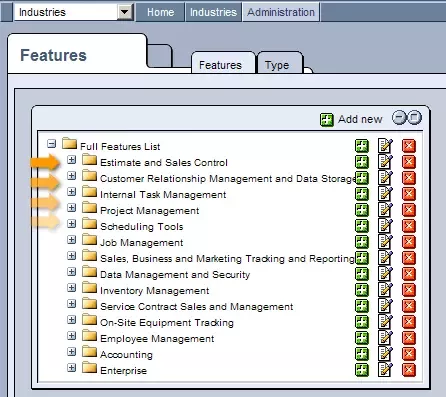Expand the Enterprise node
Image resolution: width=446 pixels, height=397 pixels.
coord(71,368)
